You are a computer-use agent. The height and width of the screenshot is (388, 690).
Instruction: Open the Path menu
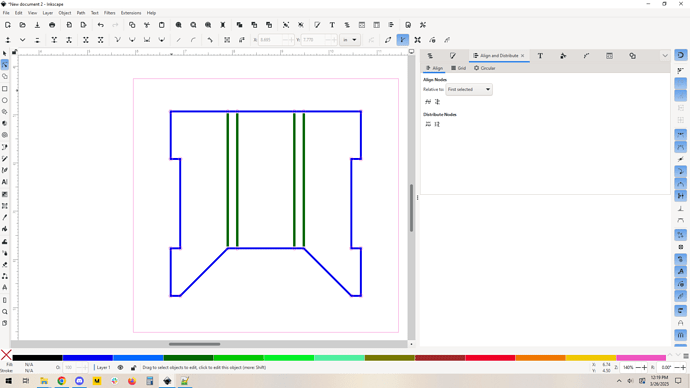81,13
